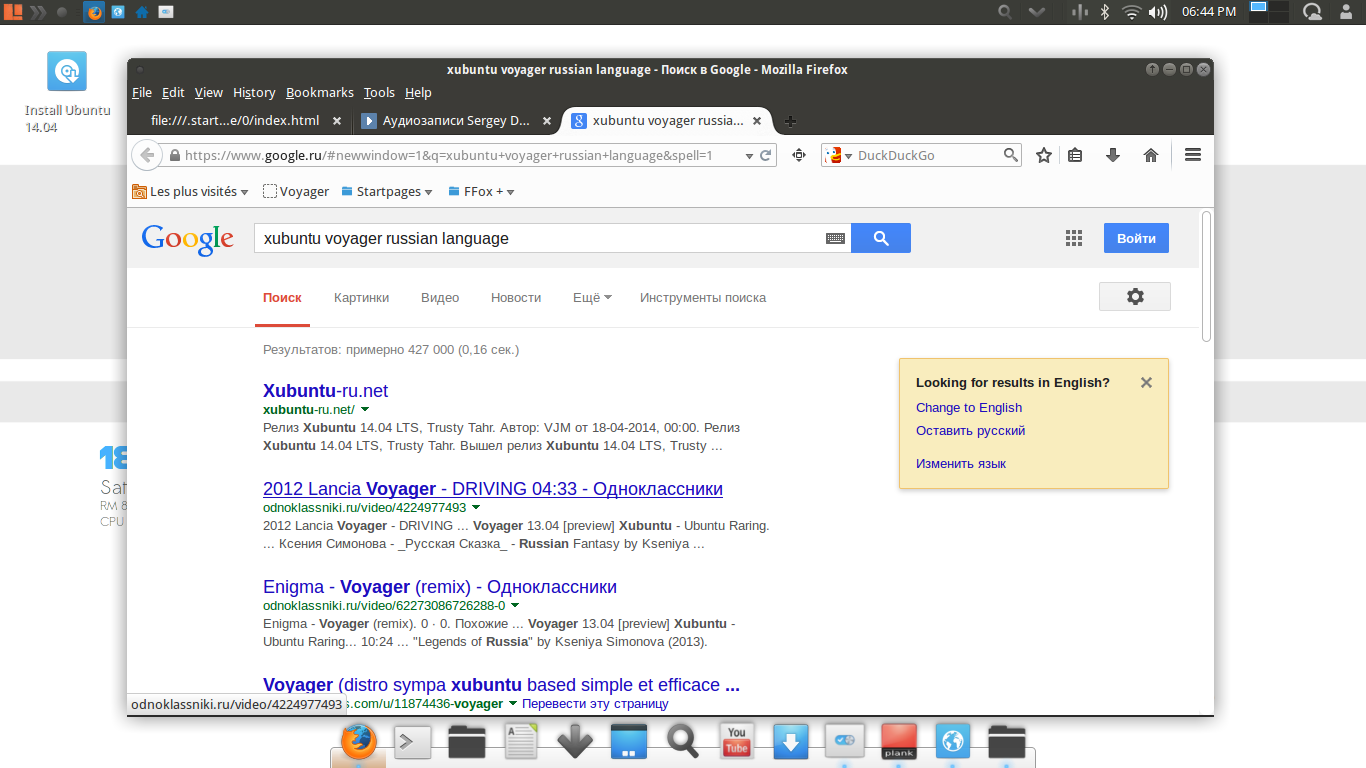Click Инструменты поиска

click(x=703, y=297)
